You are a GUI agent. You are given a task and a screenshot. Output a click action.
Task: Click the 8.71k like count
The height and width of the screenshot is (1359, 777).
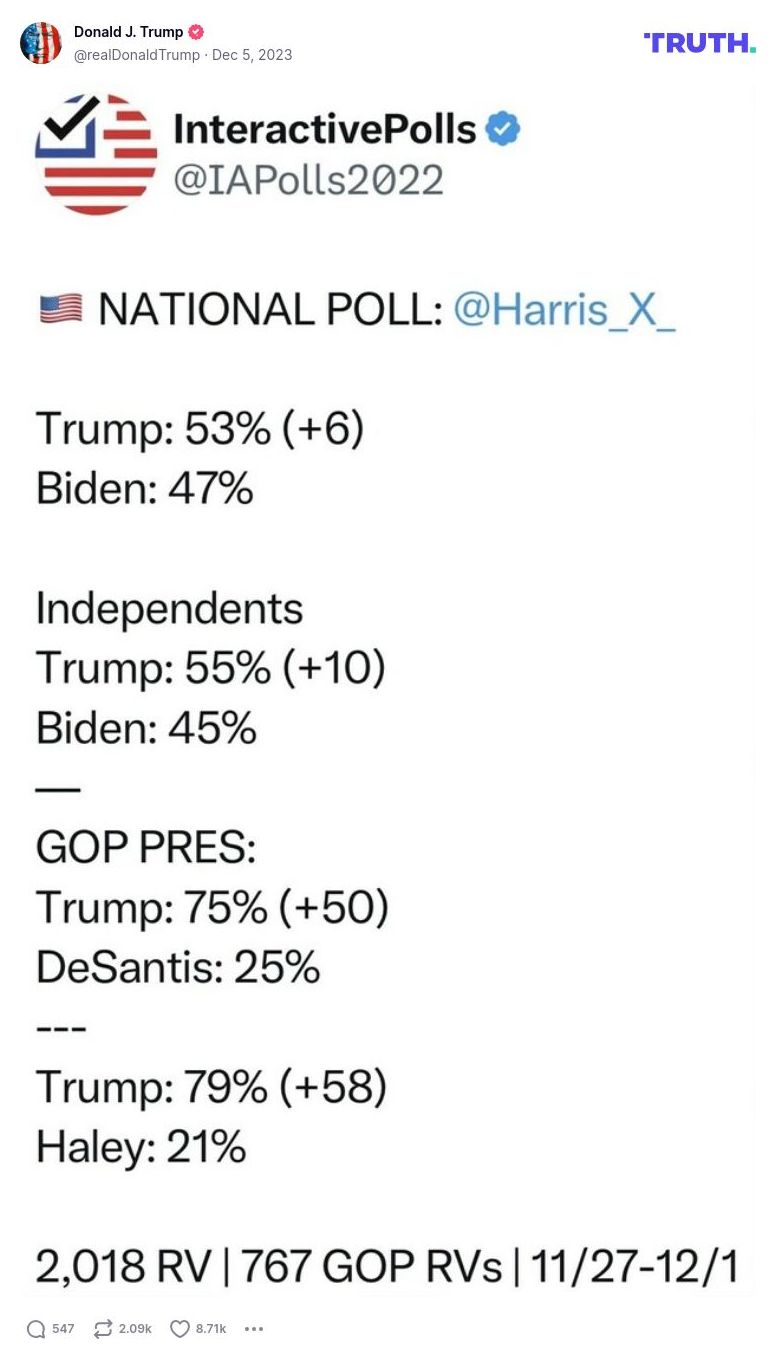(x=210, y=1329)
